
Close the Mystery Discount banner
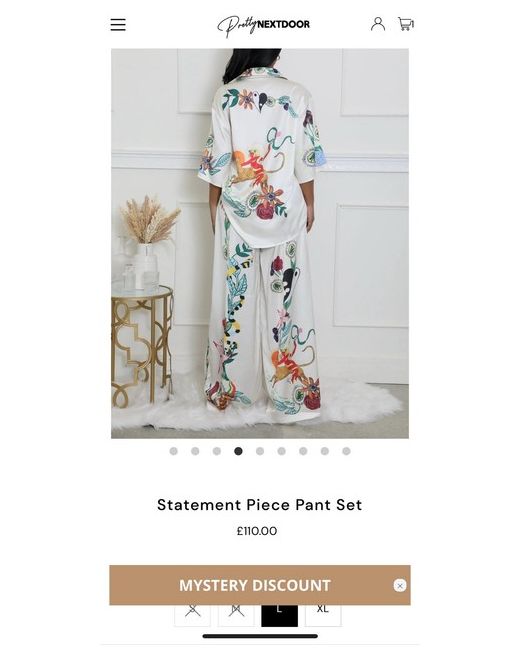[400, 585]
